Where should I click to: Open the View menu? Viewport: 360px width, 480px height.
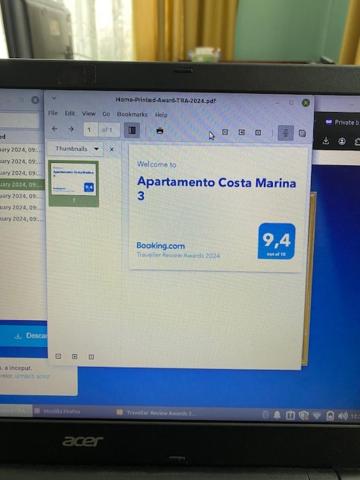point(89,114)
